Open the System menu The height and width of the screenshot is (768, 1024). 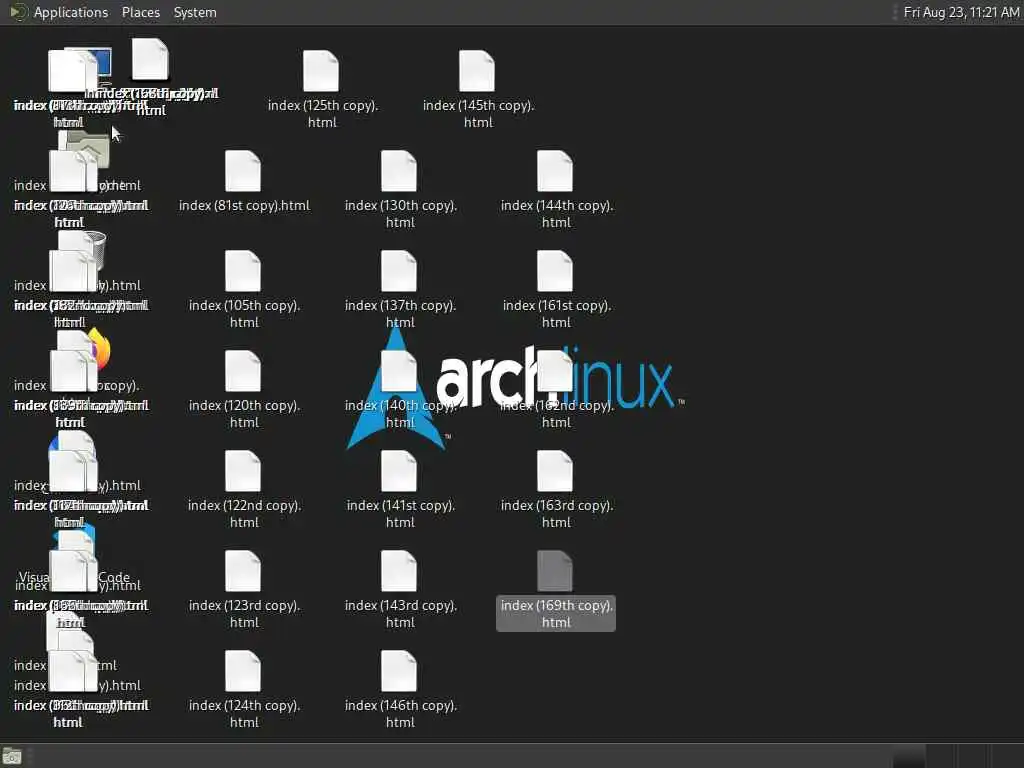tap(195, 12)
